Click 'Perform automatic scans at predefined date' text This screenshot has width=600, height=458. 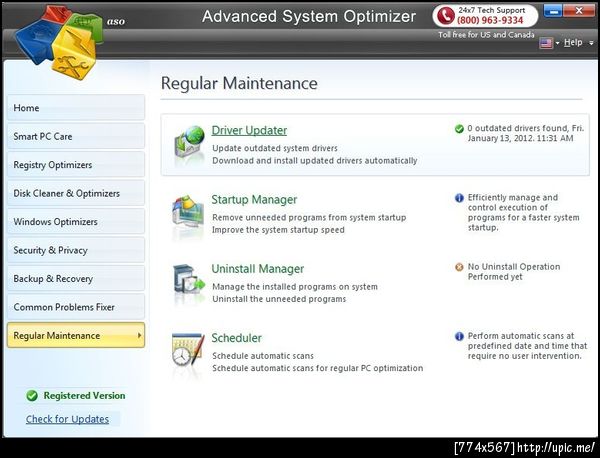click(527, 346)
